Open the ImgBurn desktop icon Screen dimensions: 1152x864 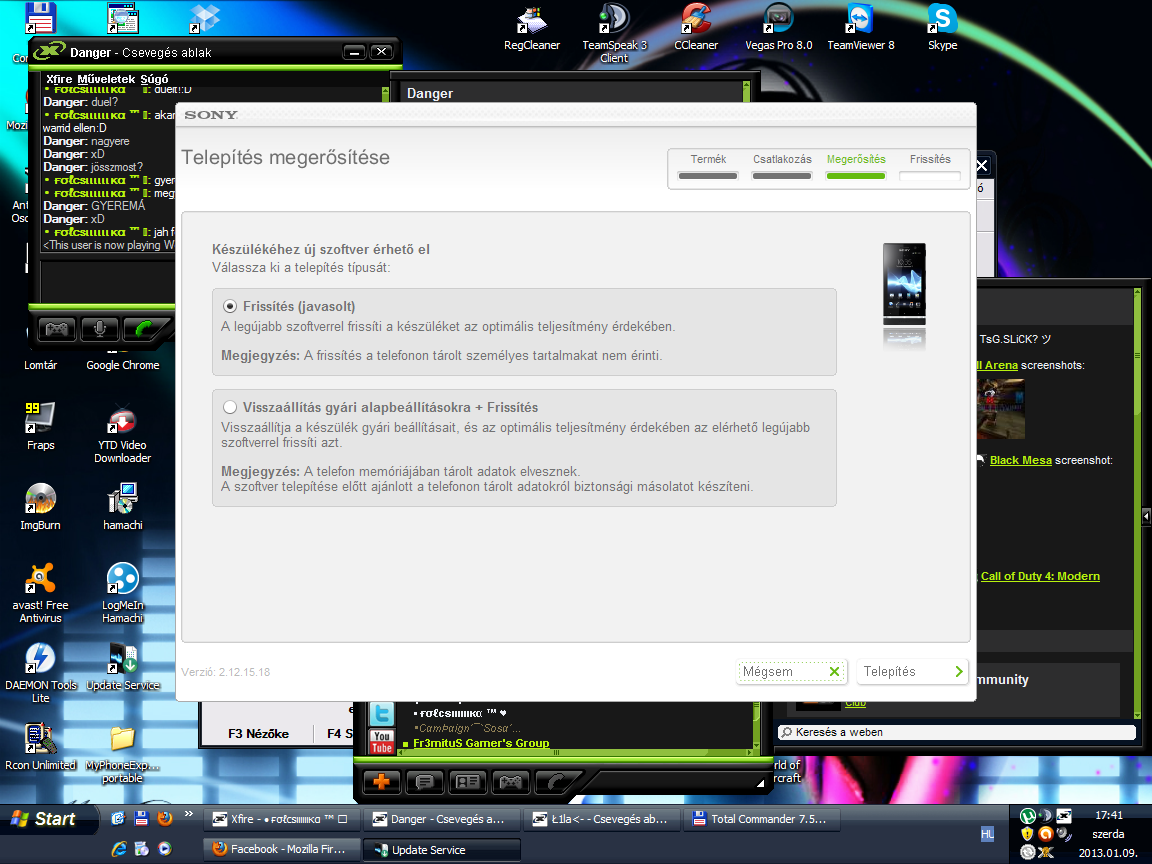(x=40, y=507)
